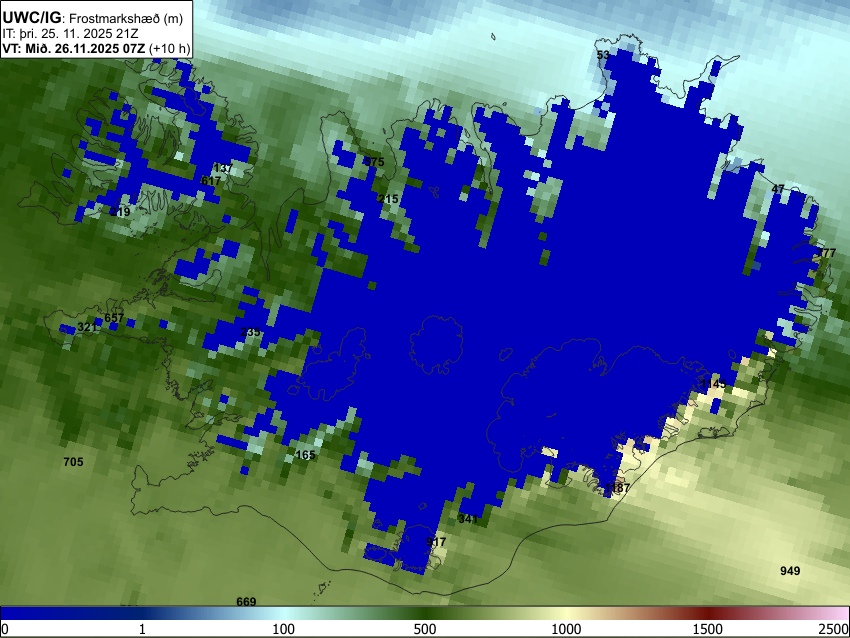Click the map value '949' in the southeast sea
This screenshot has width=850, height=638.
pos(790,571)
